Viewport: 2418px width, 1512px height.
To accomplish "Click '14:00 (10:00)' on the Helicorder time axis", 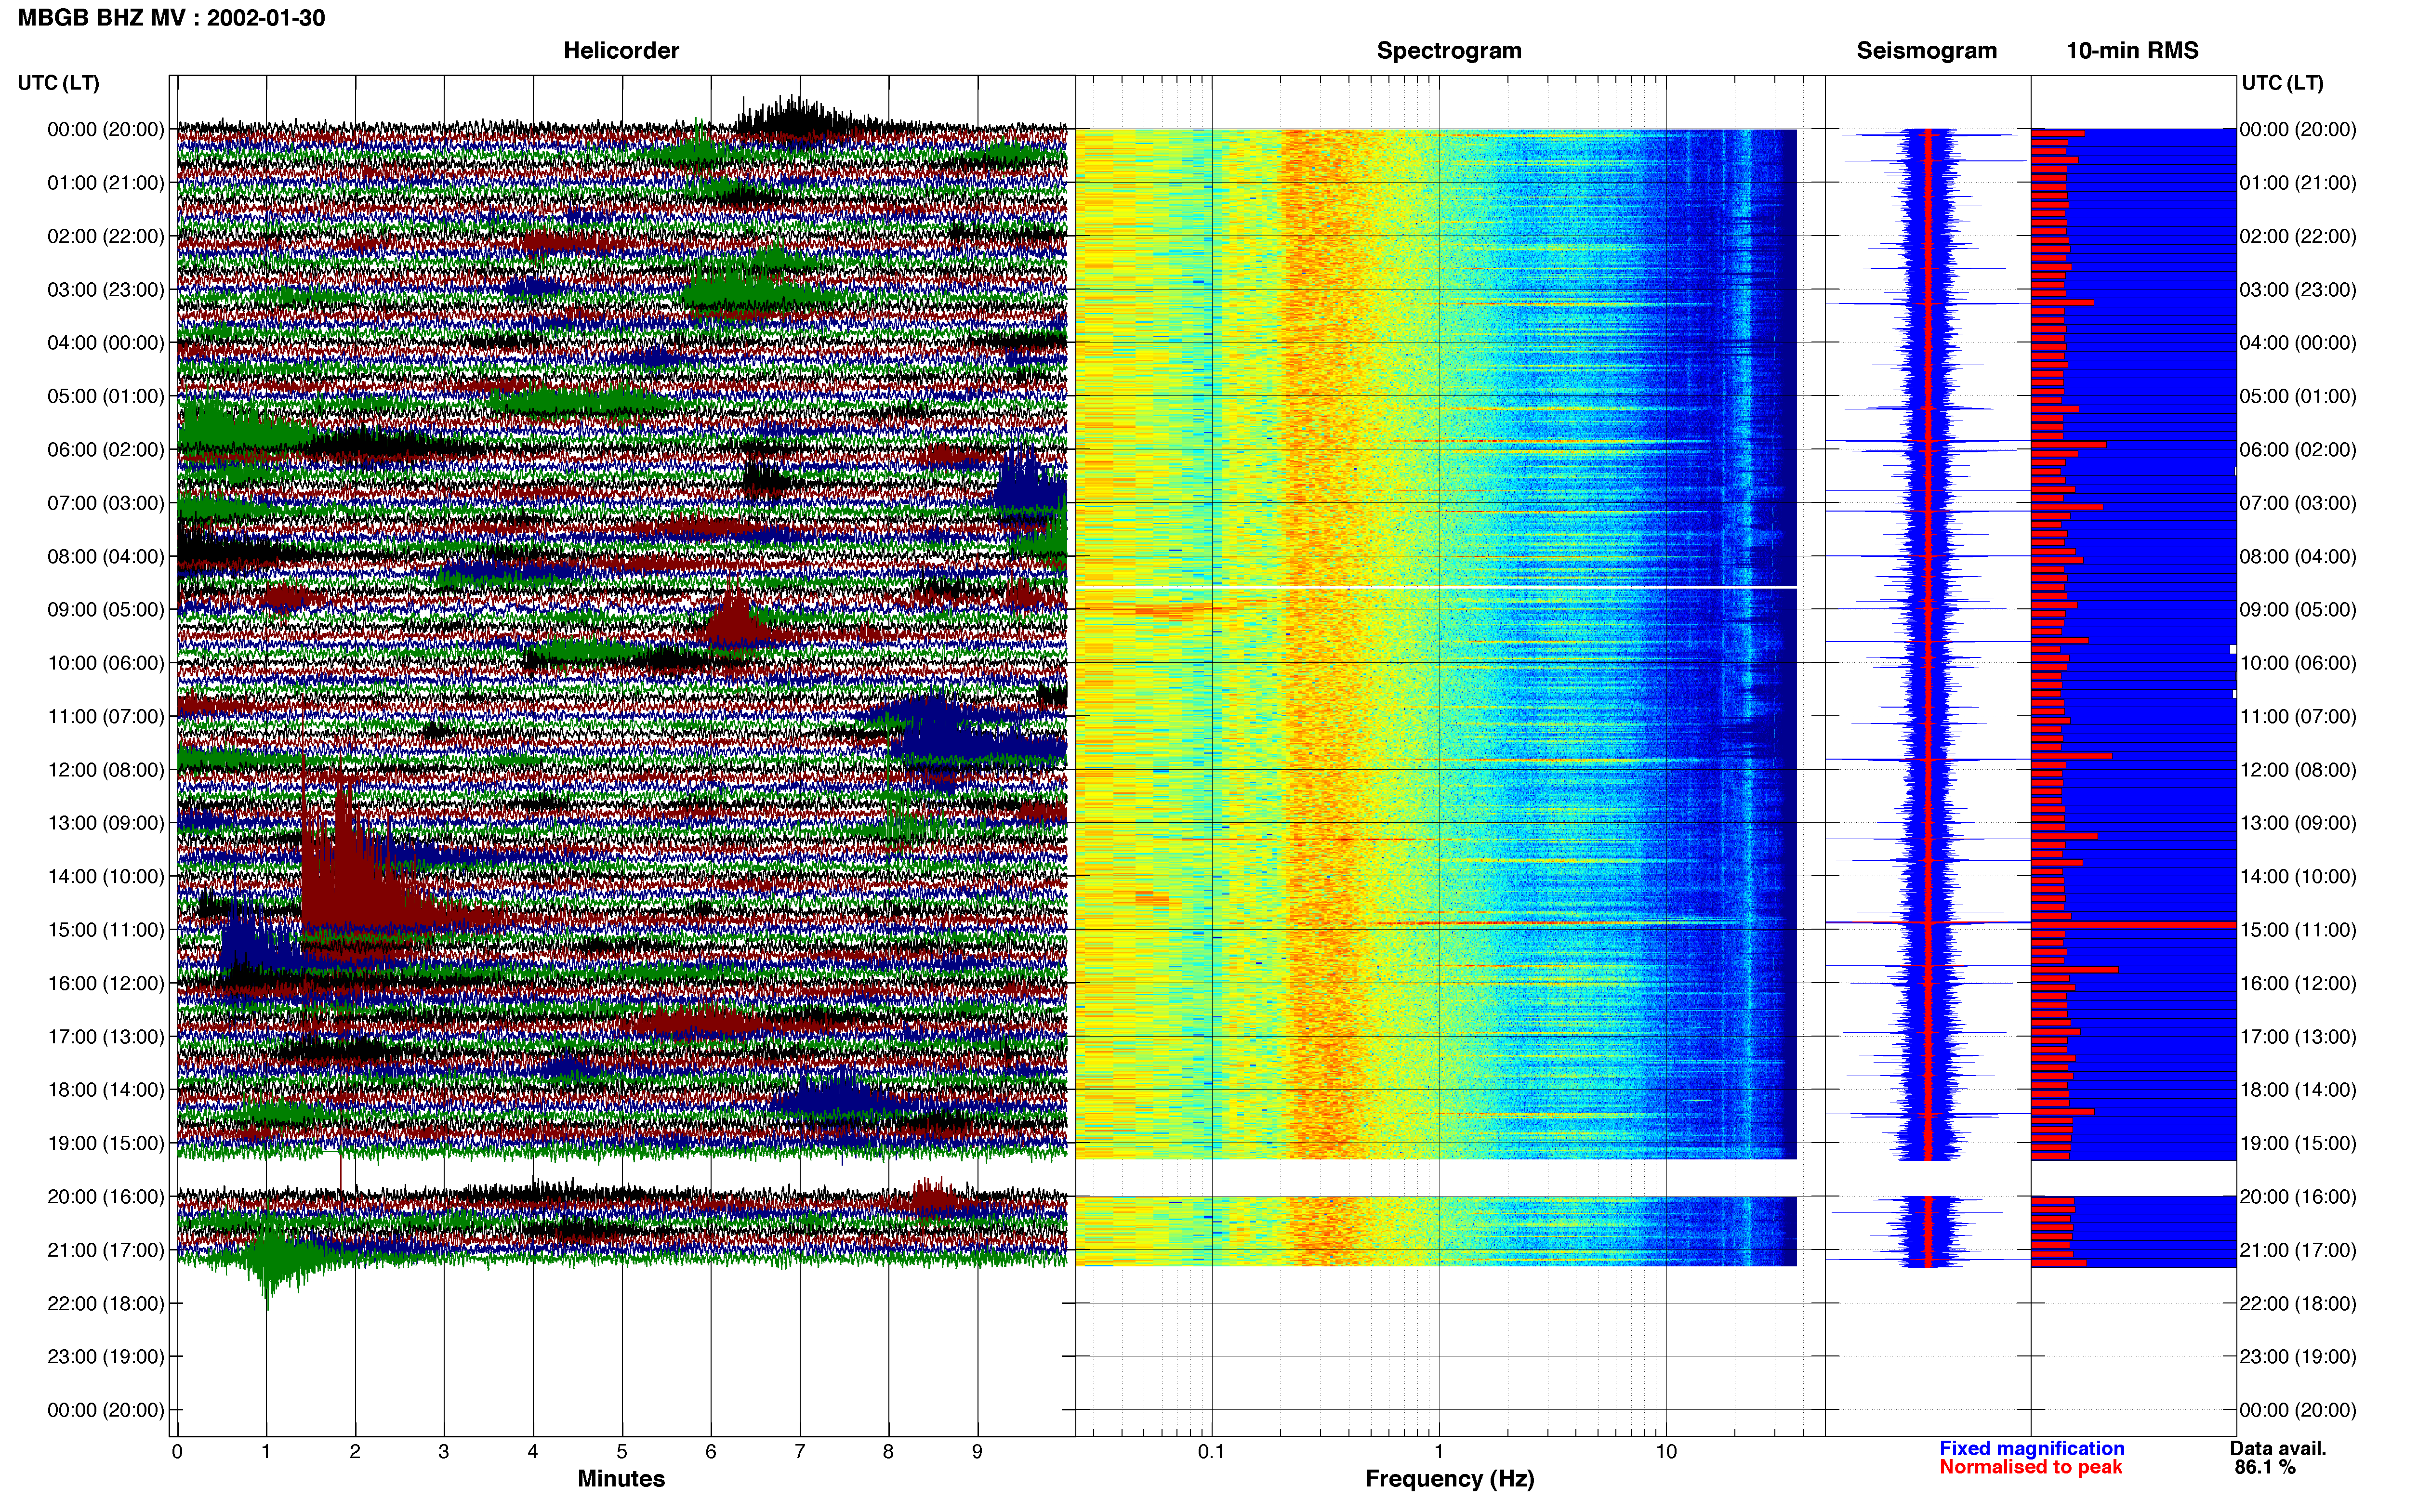I will point(106,877).
